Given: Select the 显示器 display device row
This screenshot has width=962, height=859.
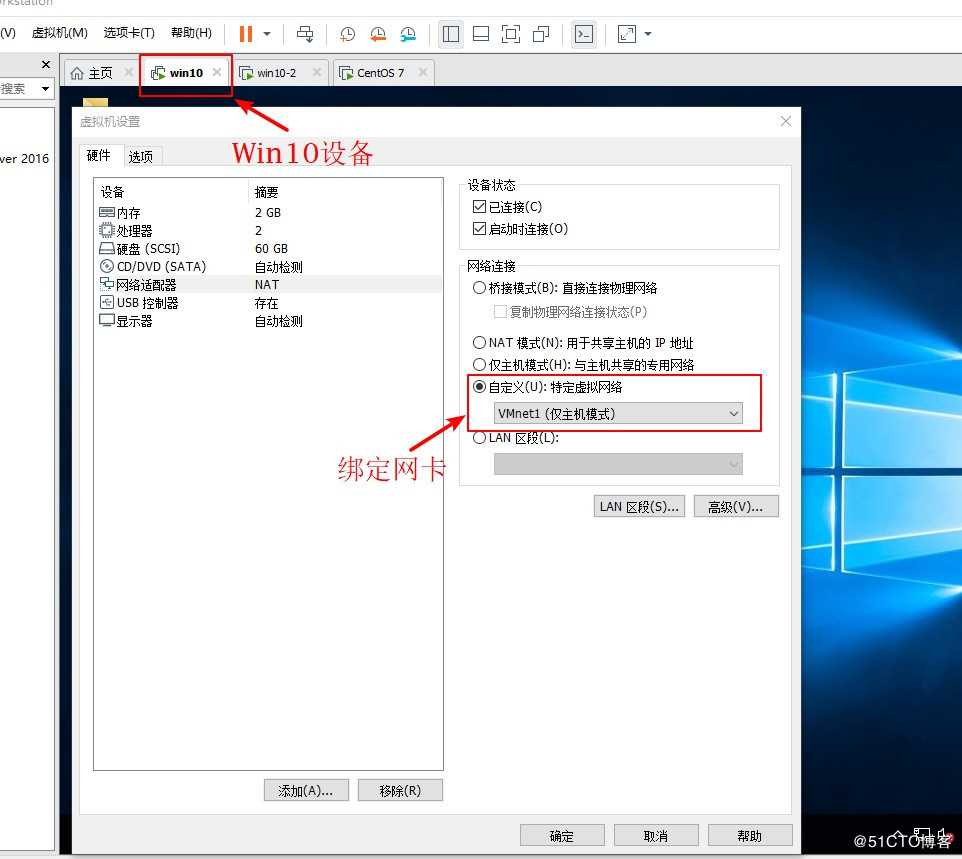Looking at the screenshot, I should coord(268,321).
